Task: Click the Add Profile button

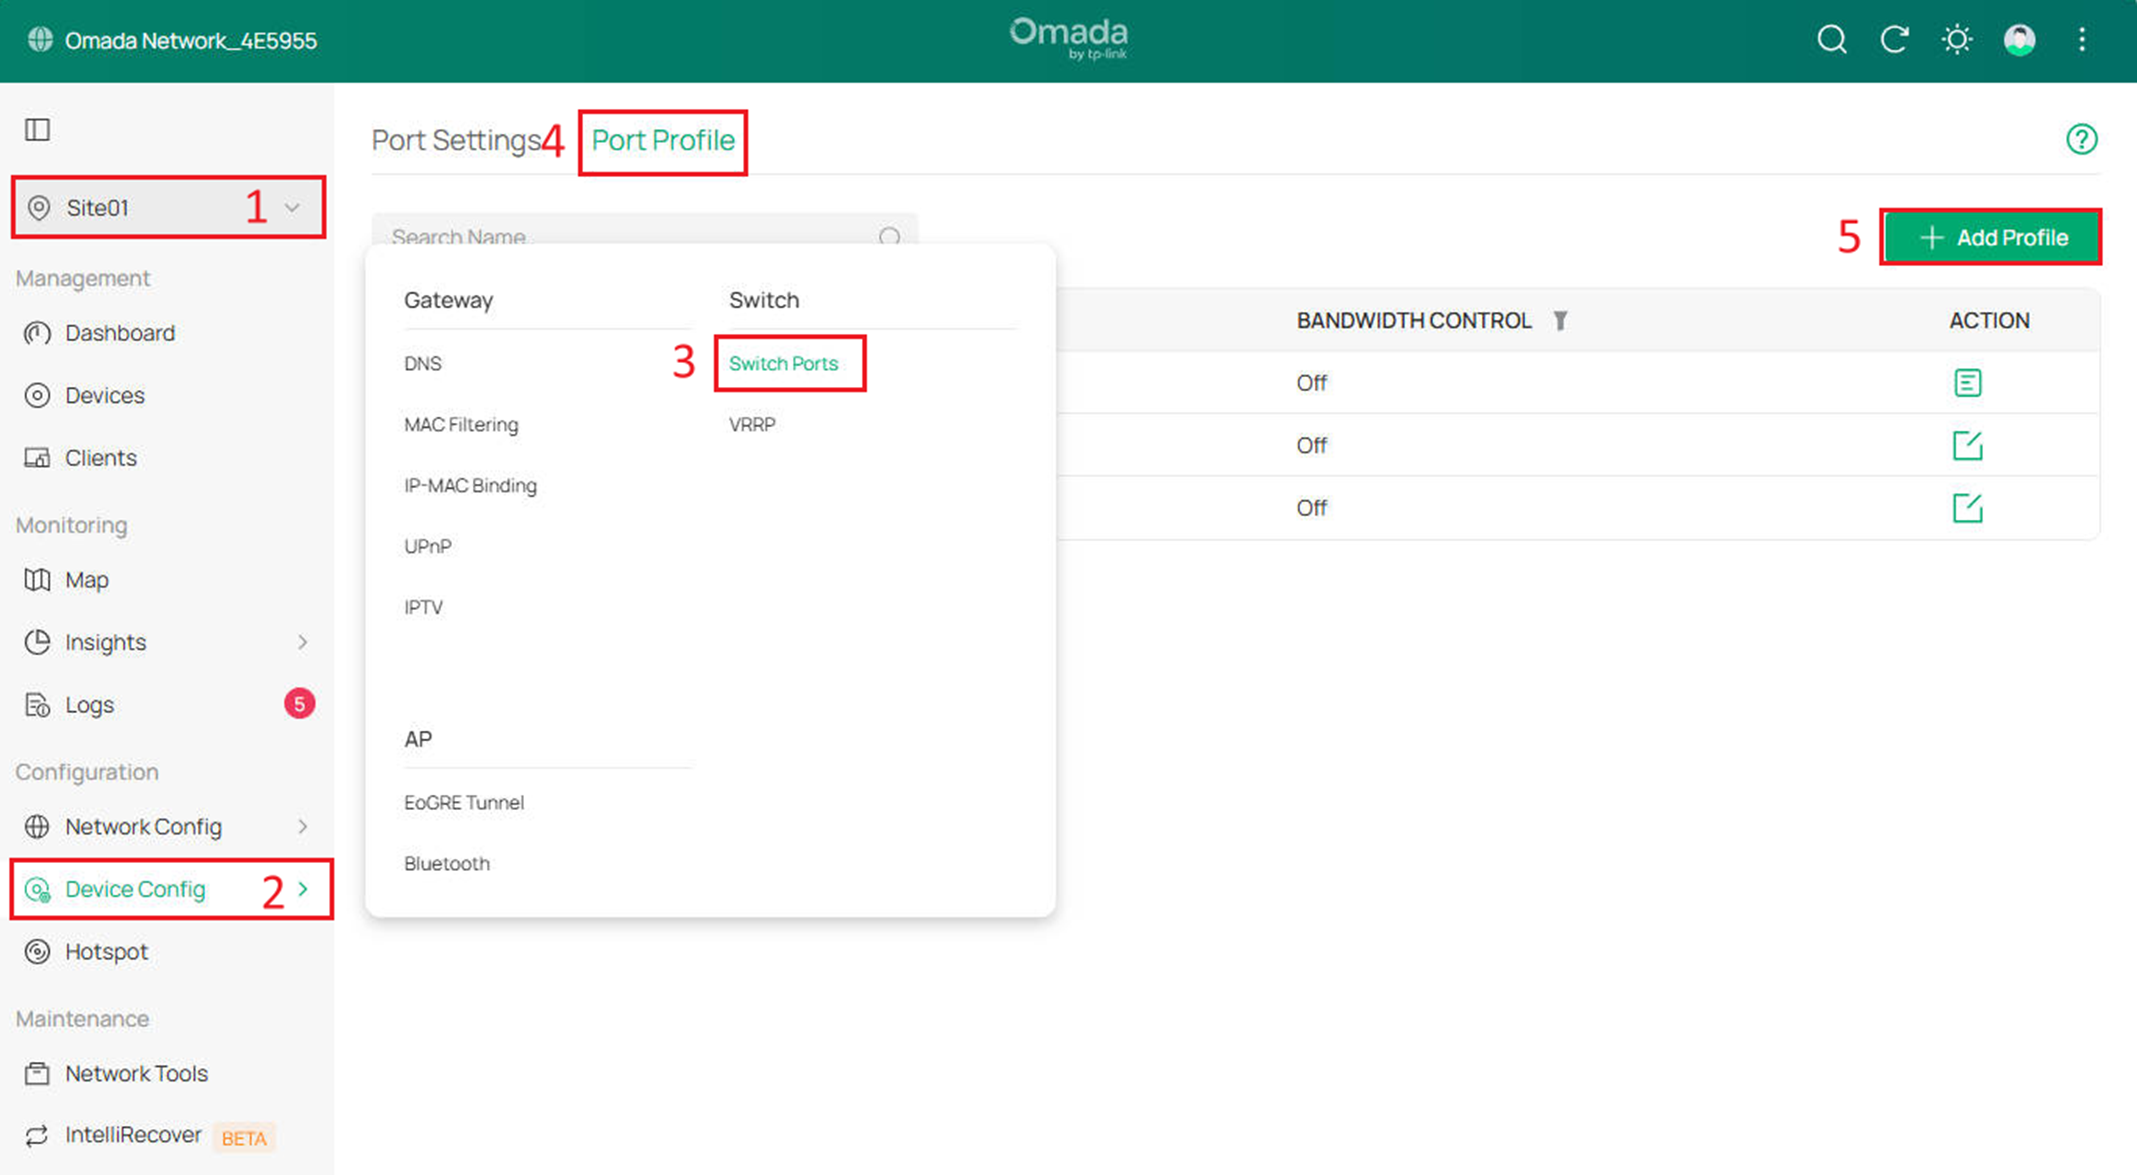Action: [x=1990, y=237]
